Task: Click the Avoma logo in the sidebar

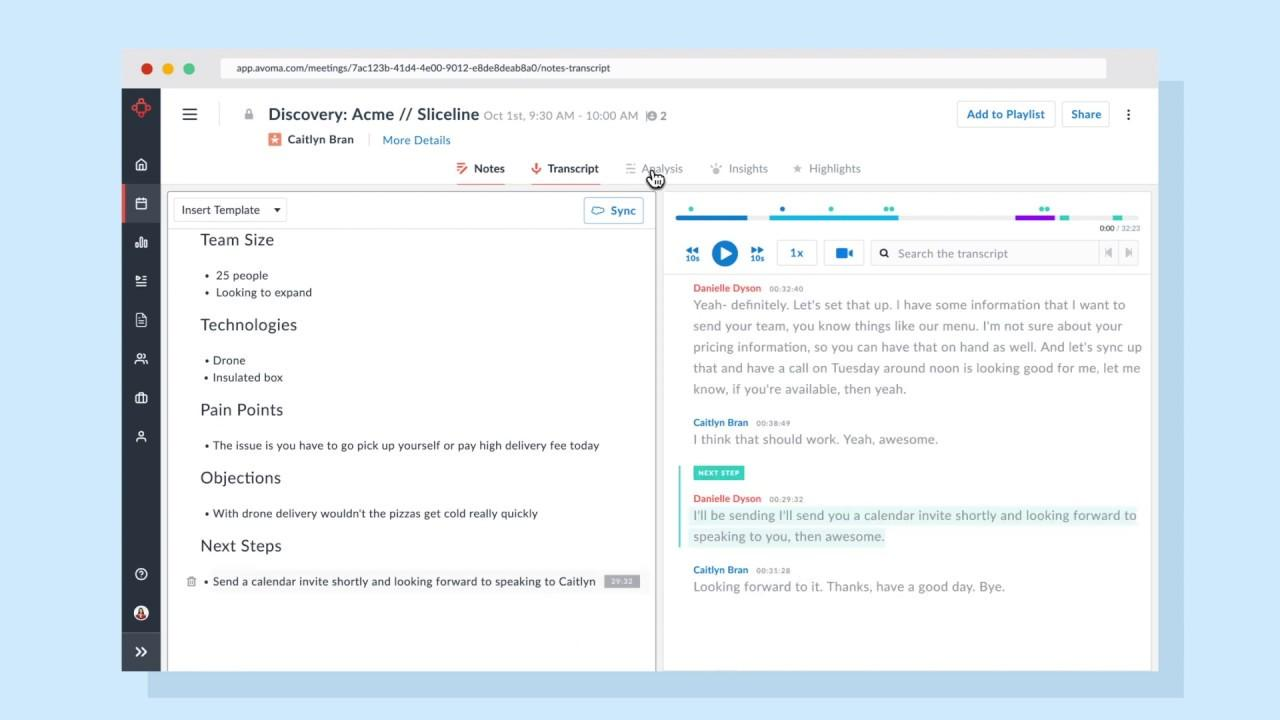Action: [141, 108]
